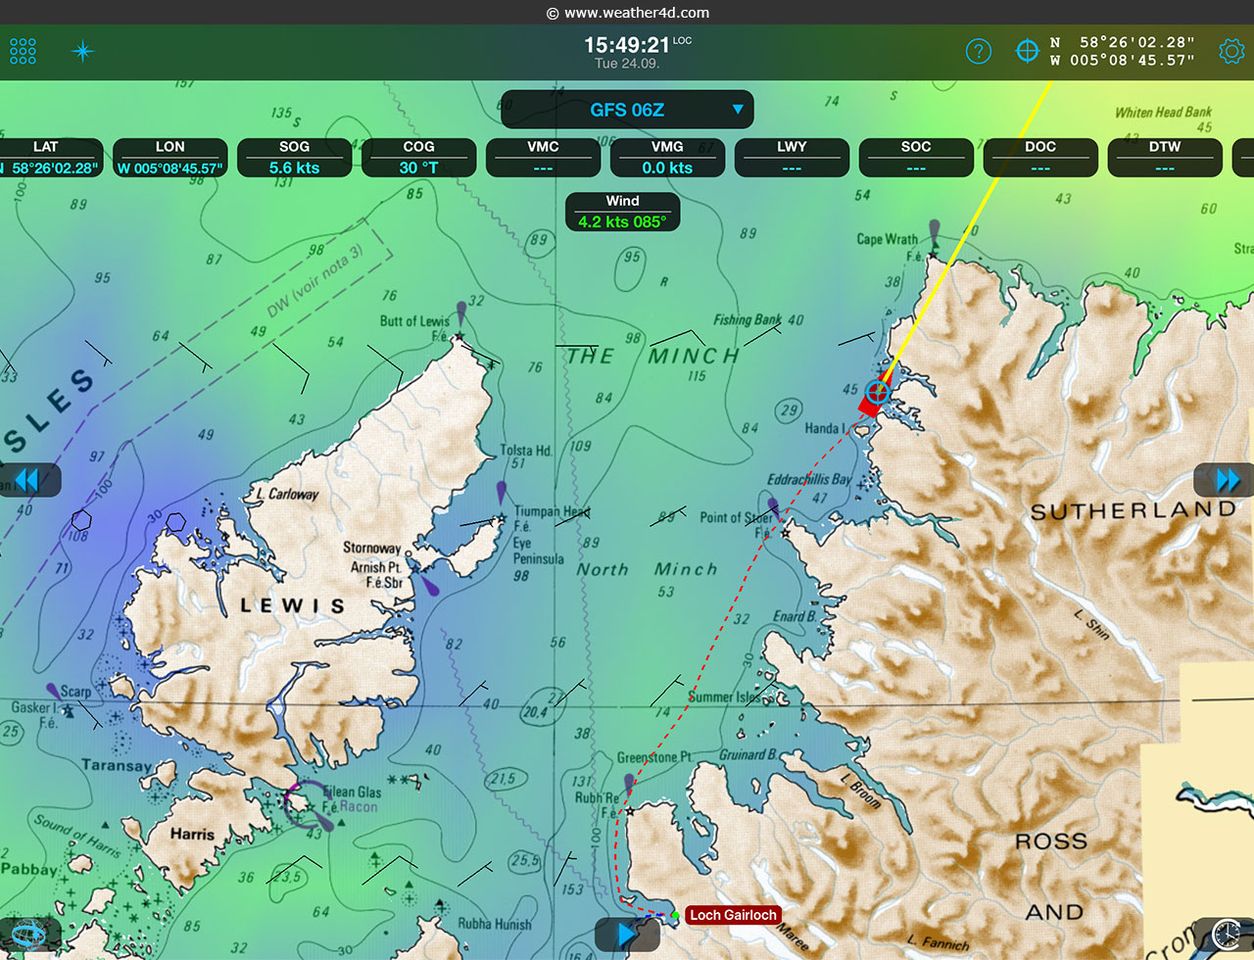Tap the North Minch label
Viewport: 1254px width, 960px height.
tap(647, 569)
